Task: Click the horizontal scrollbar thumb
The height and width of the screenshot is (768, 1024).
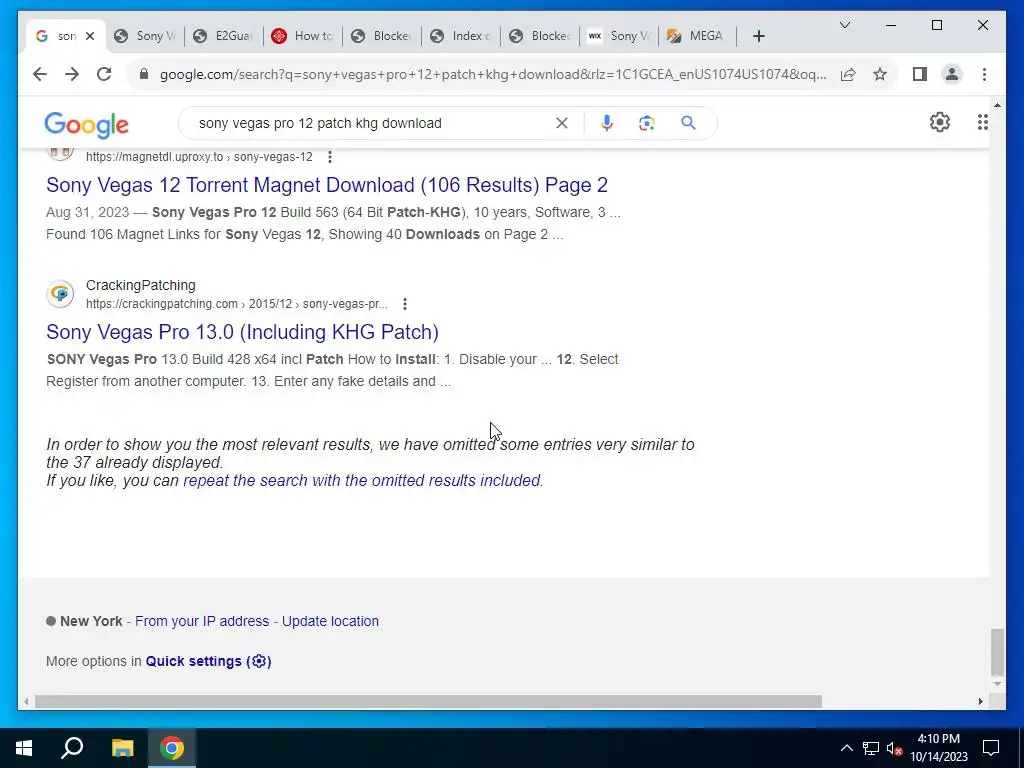Action: 428,701
